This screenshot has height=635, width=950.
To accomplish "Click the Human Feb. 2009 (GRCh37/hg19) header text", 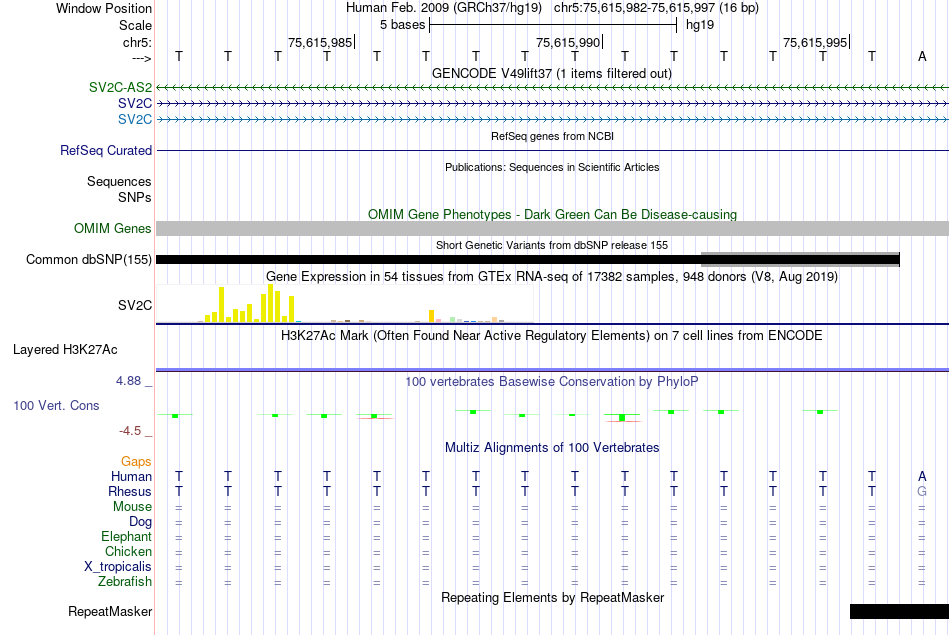I will (446, 8).
